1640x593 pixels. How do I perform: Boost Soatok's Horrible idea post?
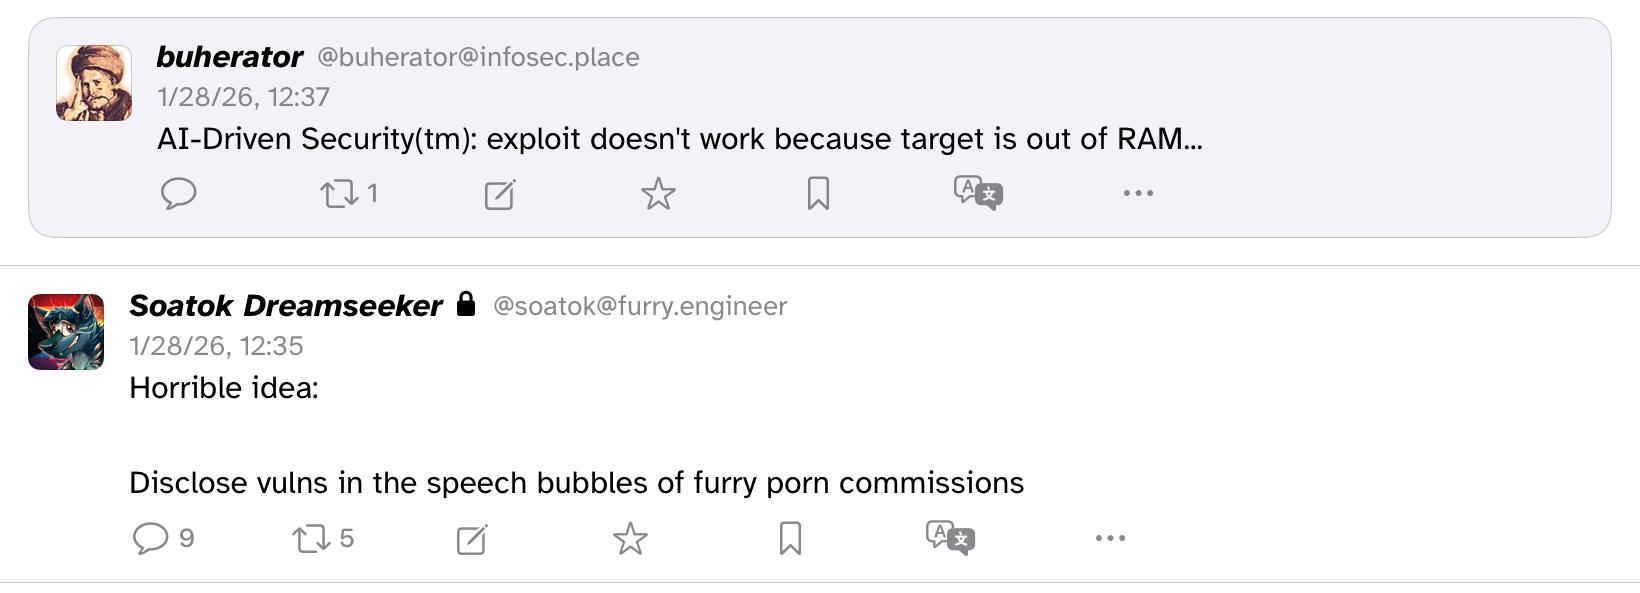click(x=312, y=539)
